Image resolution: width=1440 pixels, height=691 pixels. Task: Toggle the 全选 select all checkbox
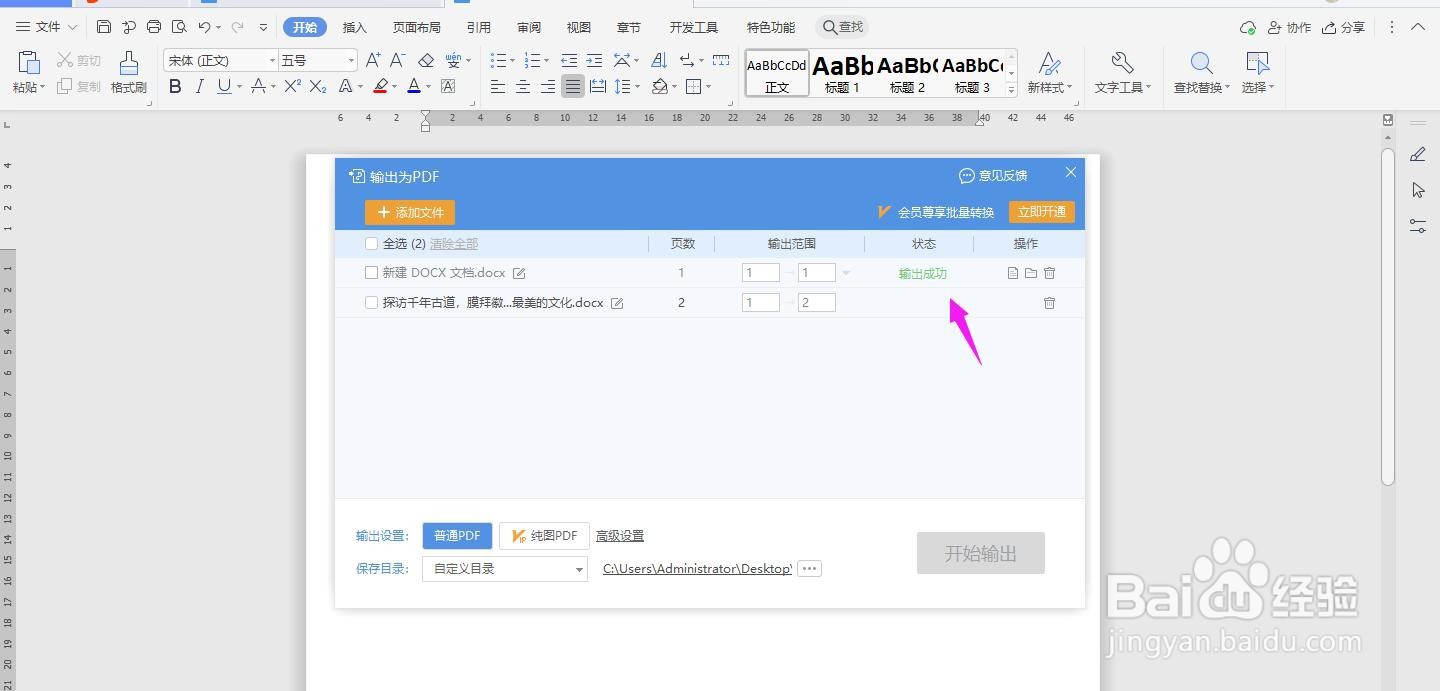(371, 243)
